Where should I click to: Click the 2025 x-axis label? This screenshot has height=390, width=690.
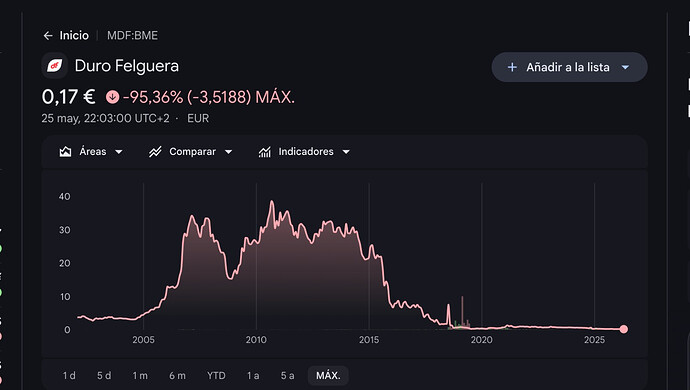(595, 340)
